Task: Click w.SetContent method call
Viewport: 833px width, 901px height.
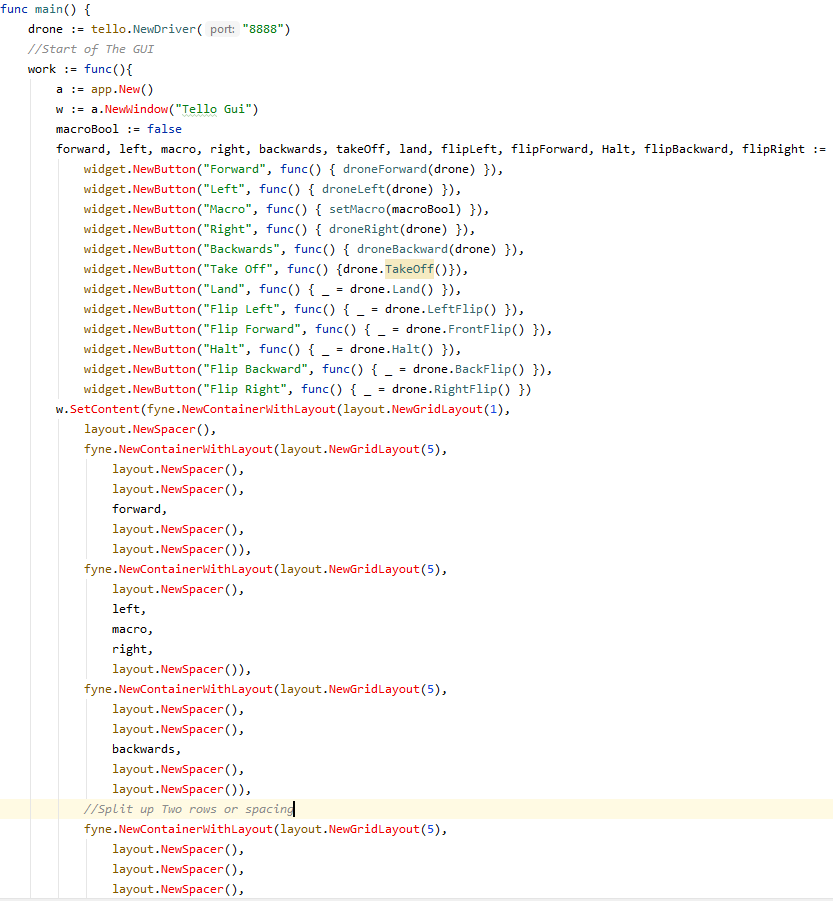Action: point(98,409)
